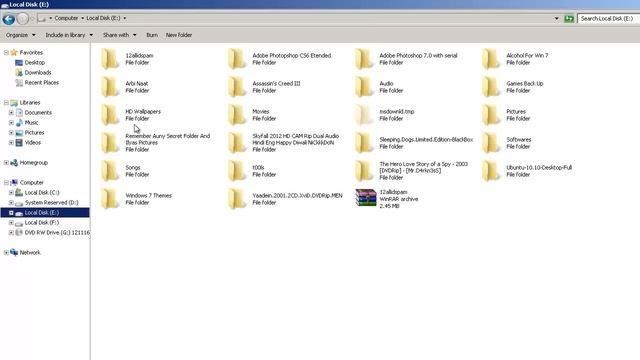The height and width of the screenshot is (360, 640).
Task: Select the highlighted Local Disk (E:) tree item
Action: [45, 213]
